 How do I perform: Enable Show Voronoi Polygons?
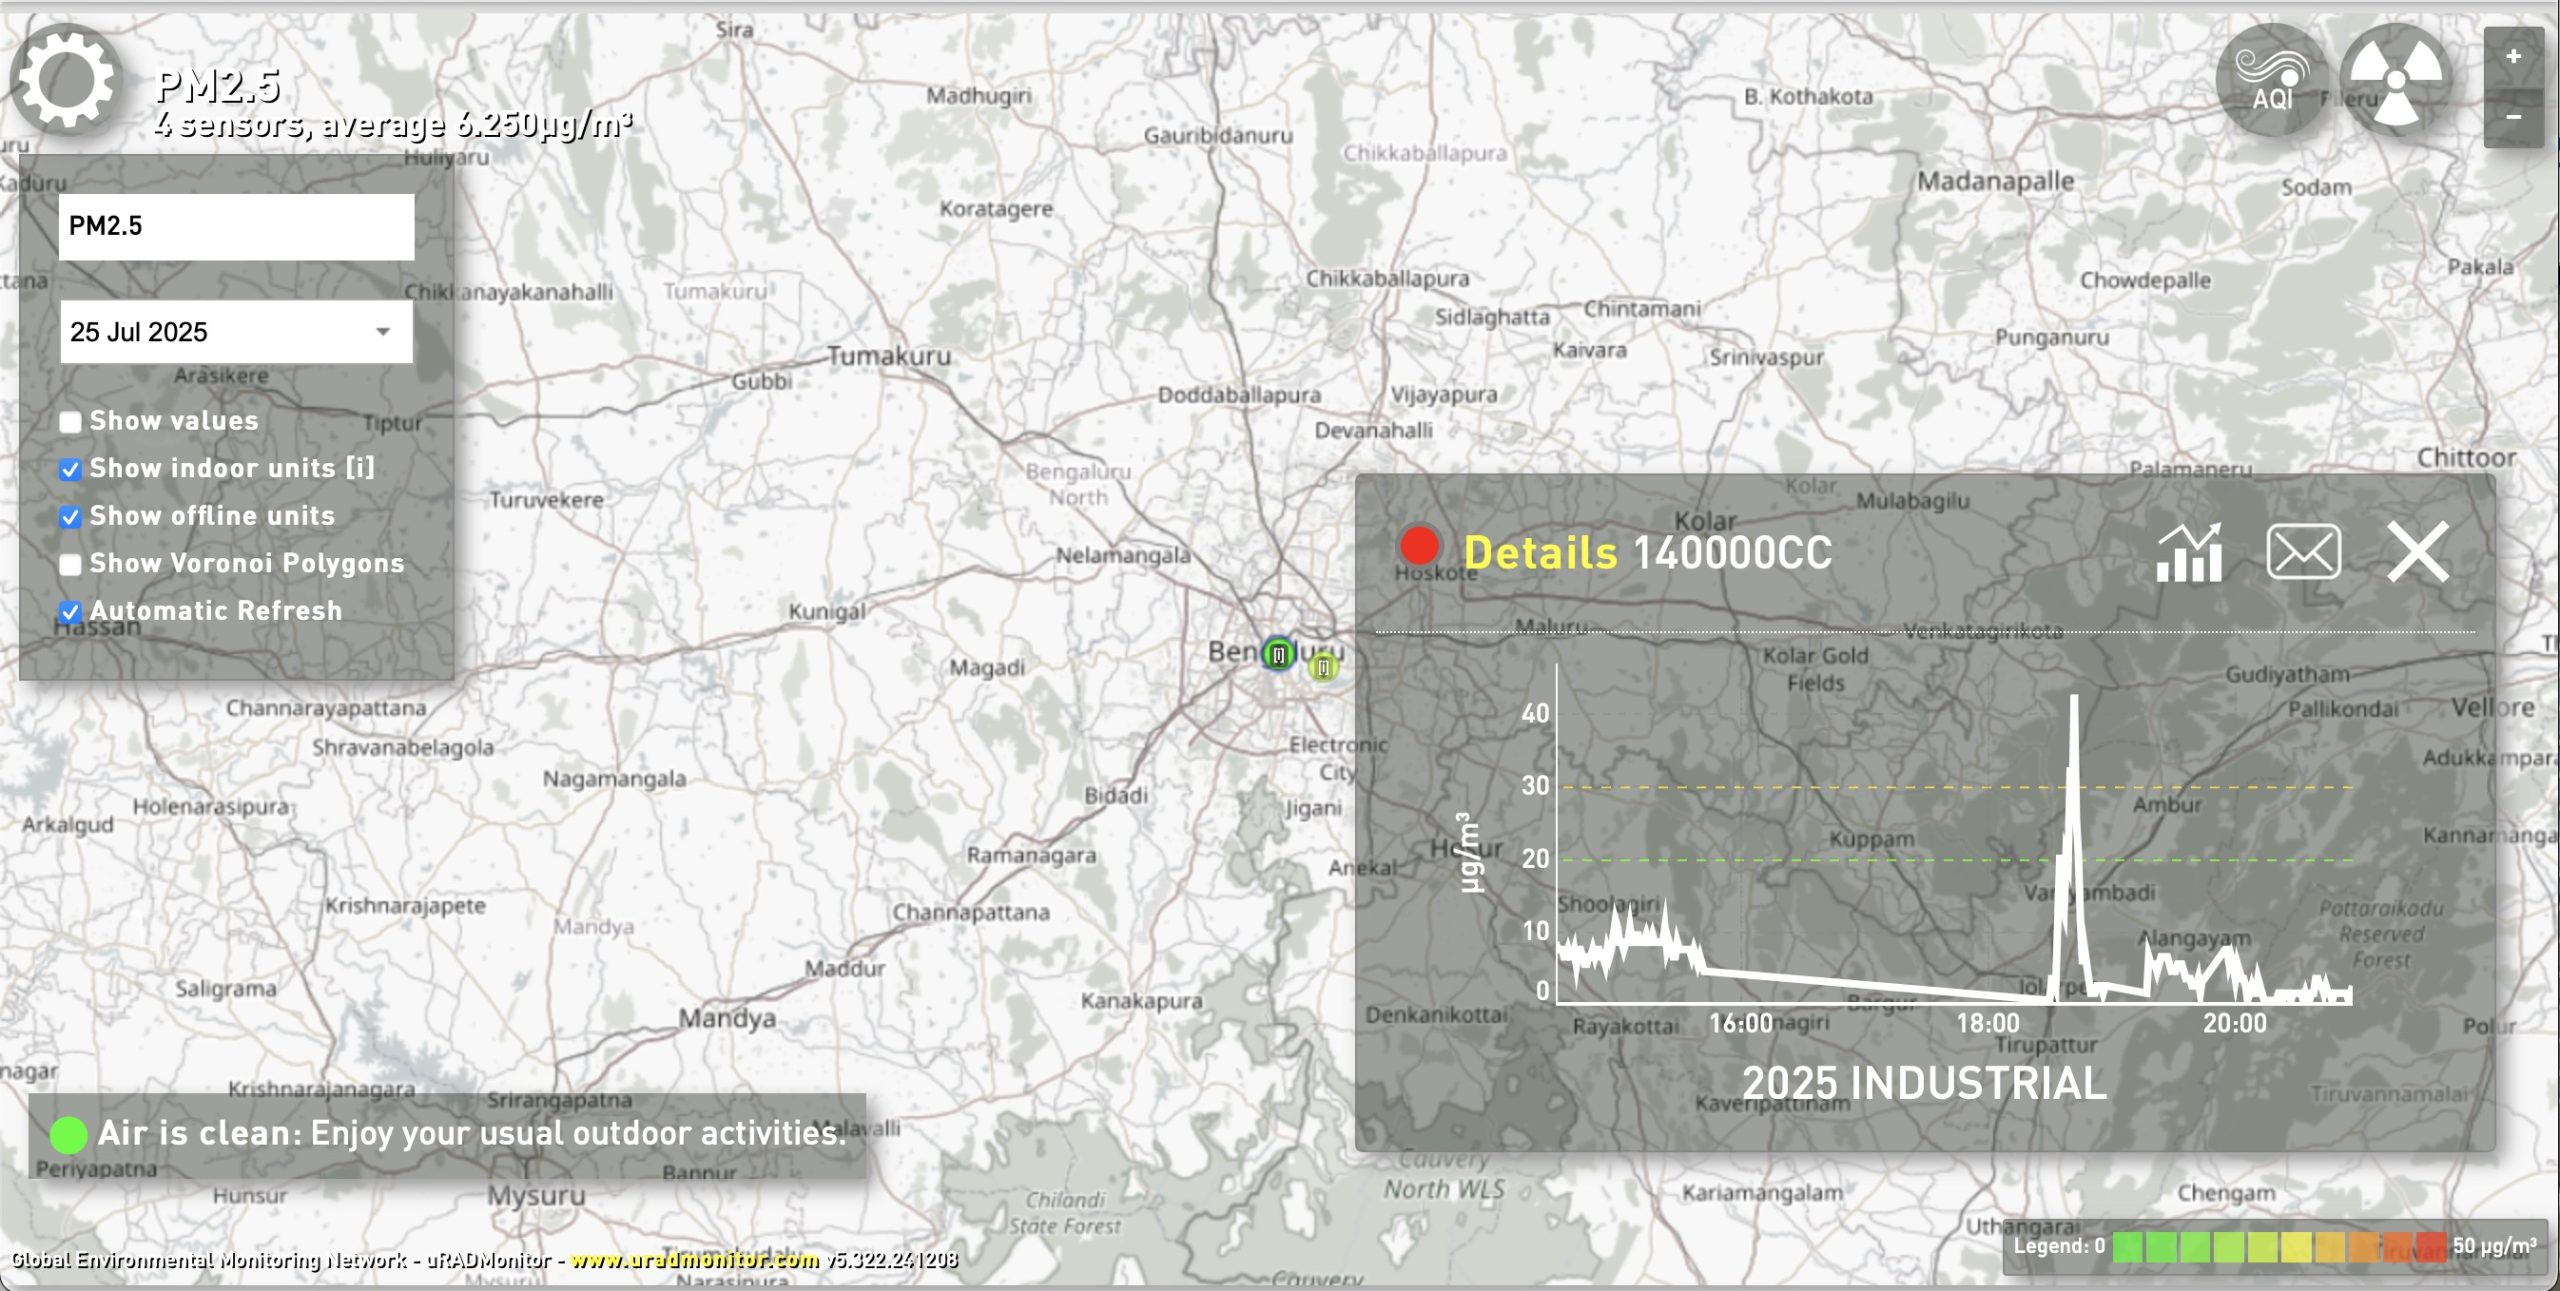(70, 565)
